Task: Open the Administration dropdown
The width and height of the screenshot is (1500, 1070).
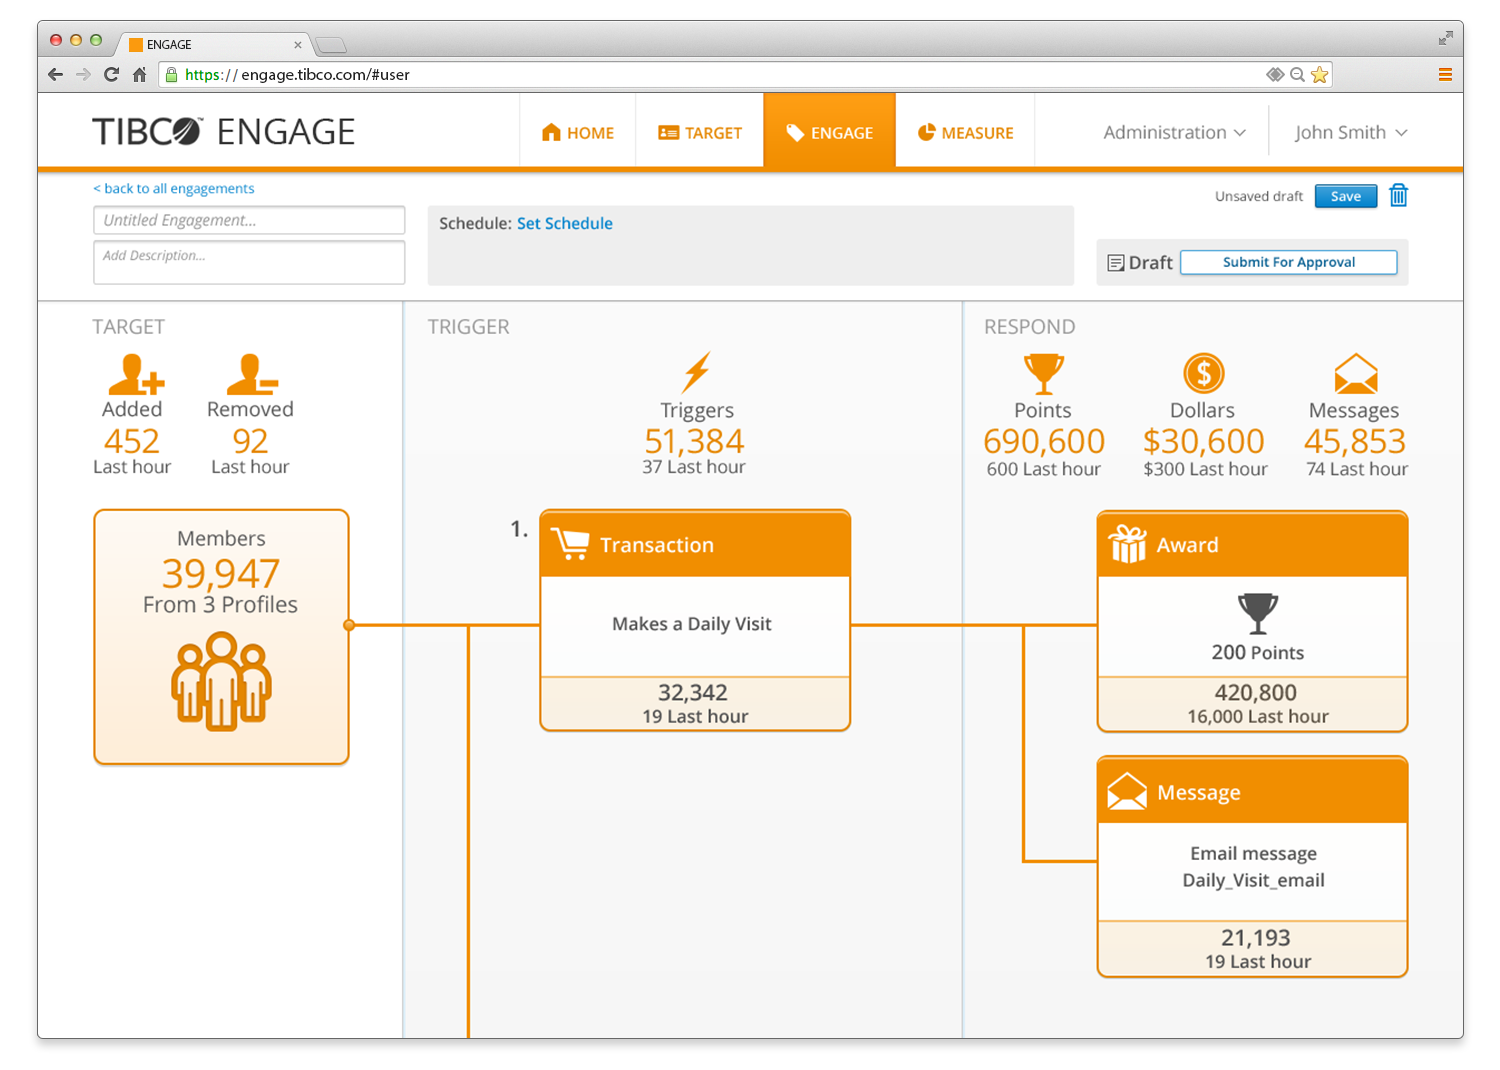Action: [1174, 132]
